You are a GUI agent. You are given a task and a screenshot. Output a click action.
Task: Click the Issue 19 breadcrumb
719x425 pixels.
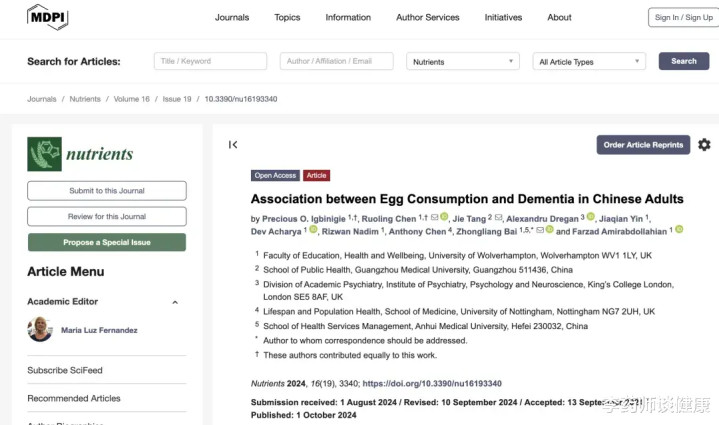tap(177, 99)
